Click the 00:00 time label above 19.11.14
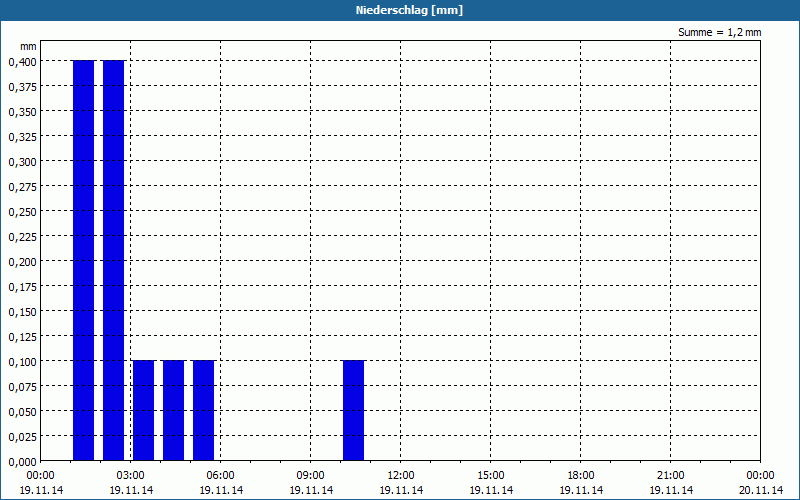Viewport: 800px width, 500px height. pos(40,476)
